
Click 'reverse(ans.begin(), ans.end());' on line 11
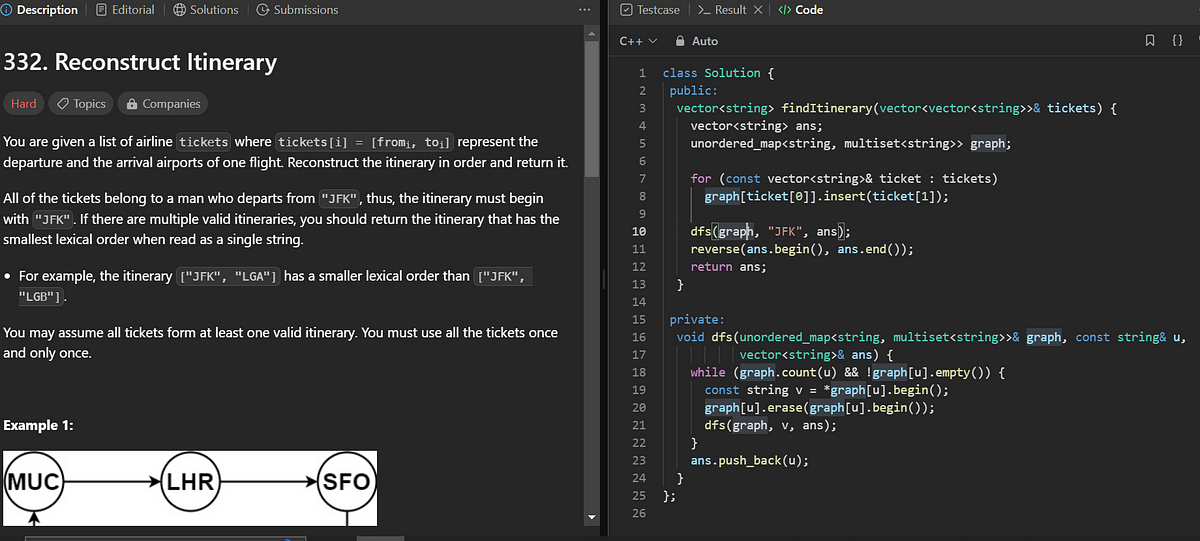[802, 249]
